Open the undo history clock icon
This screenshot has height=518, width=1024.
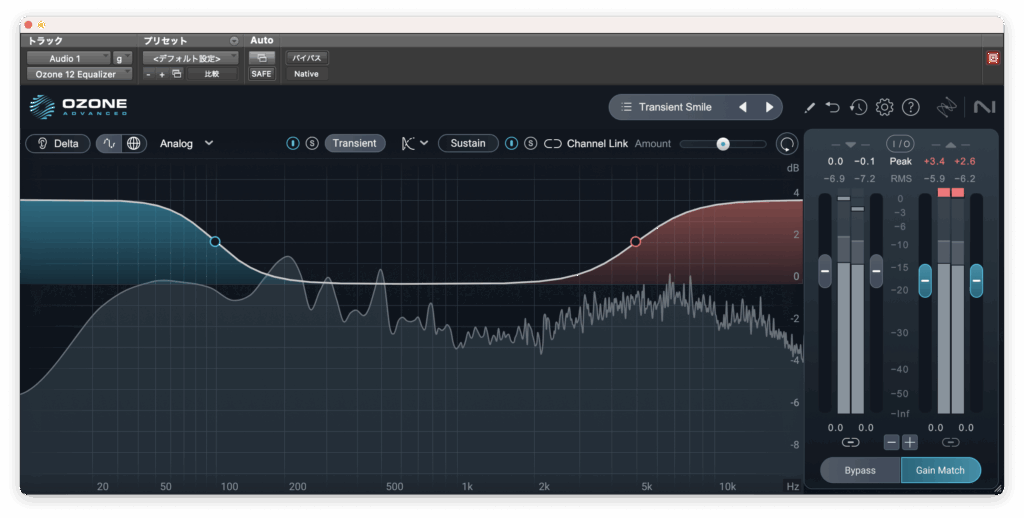(859, 107)
